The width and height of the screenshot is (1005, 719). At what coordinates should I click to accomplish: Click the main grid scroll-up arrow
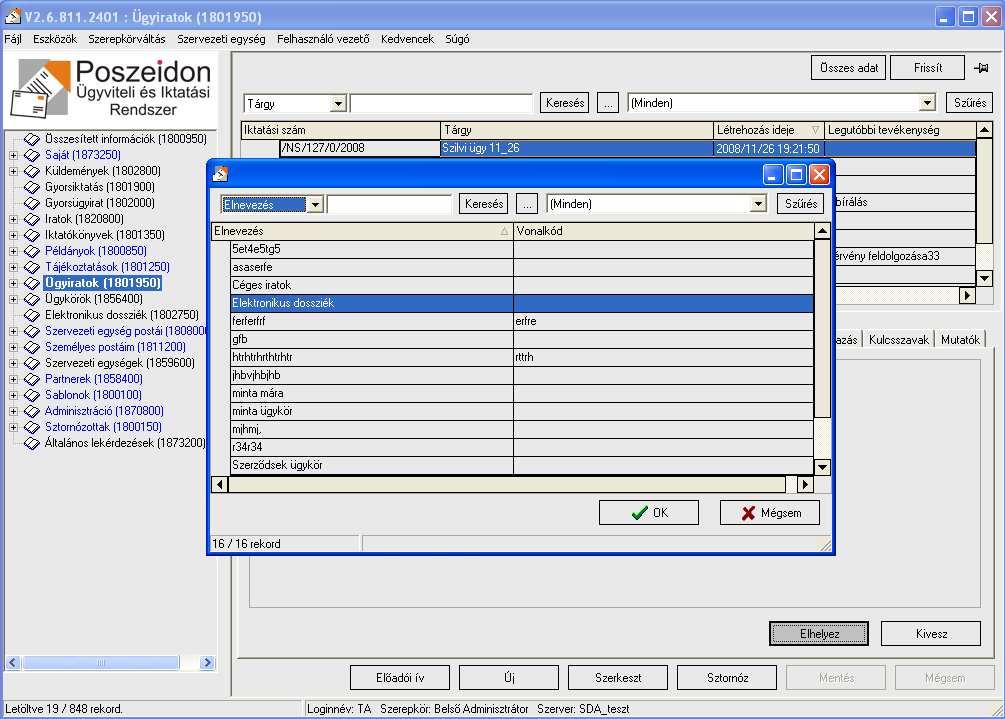984,130
